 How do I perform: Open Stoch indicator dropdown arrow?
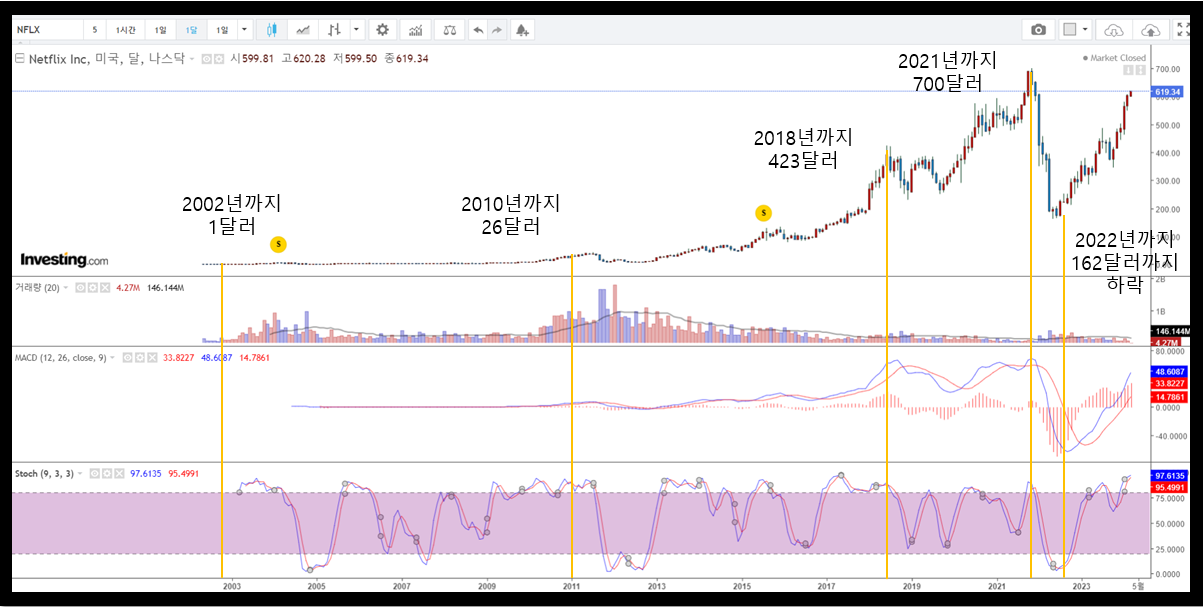coord(80,473)
